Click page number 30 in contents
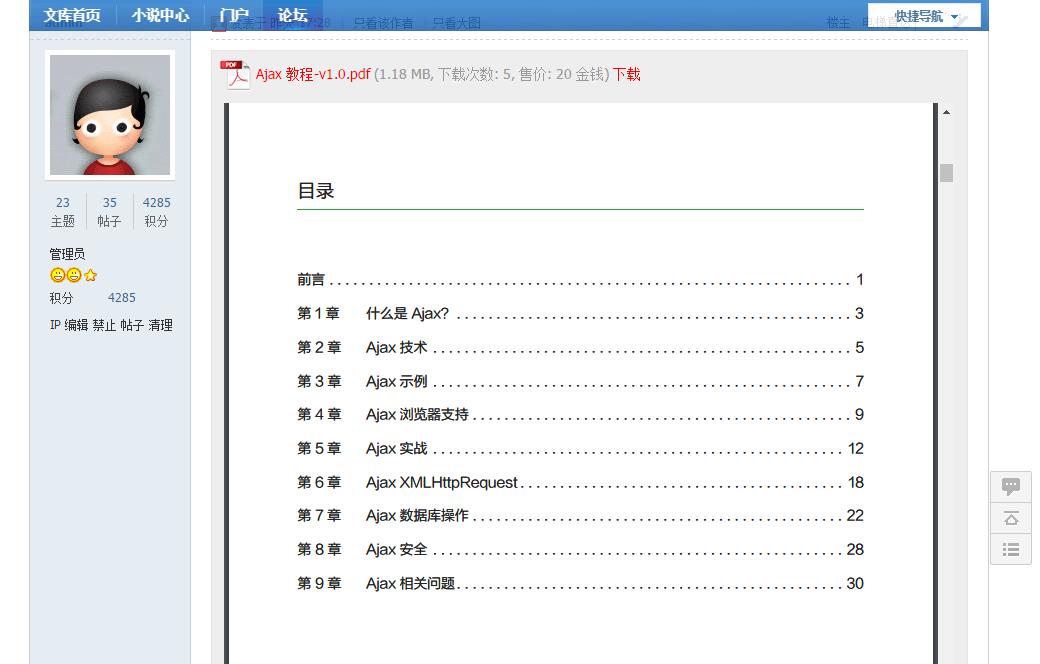This screenshot has width=1040, height=664. click(855, 583)
